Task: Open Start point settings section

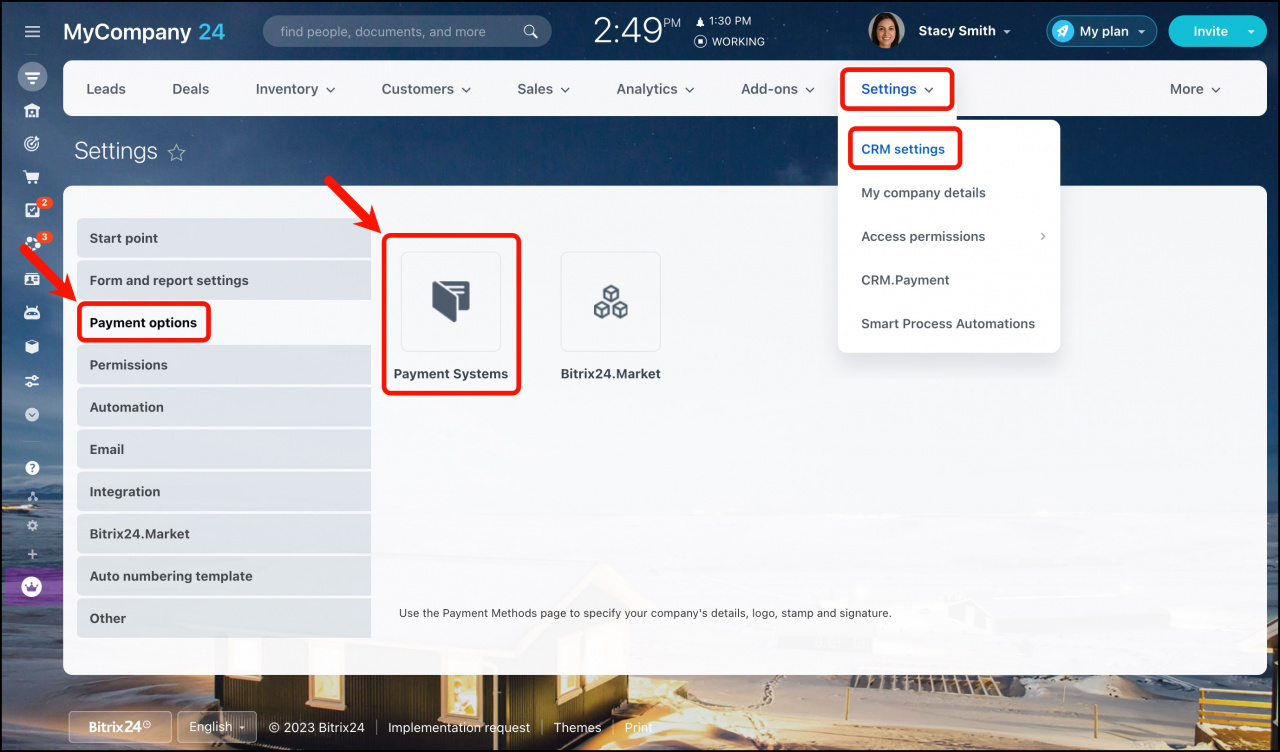Action: click(224, 238)
